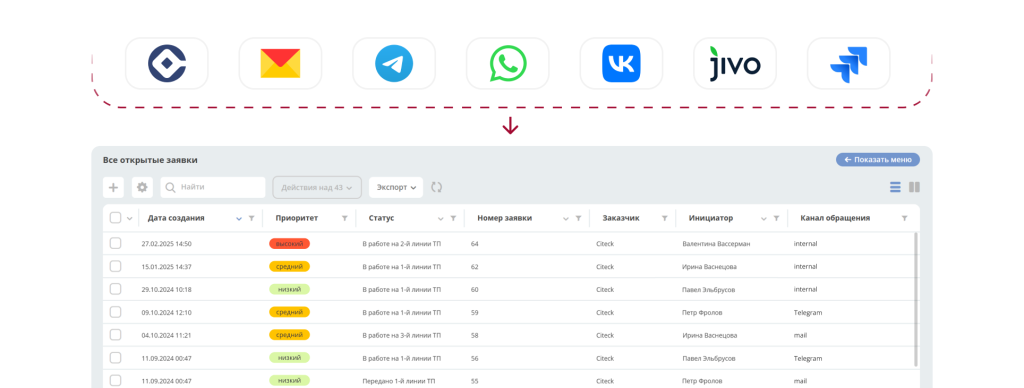Click the Заказчик column header

pyautogui.click(x=620, y=218)
